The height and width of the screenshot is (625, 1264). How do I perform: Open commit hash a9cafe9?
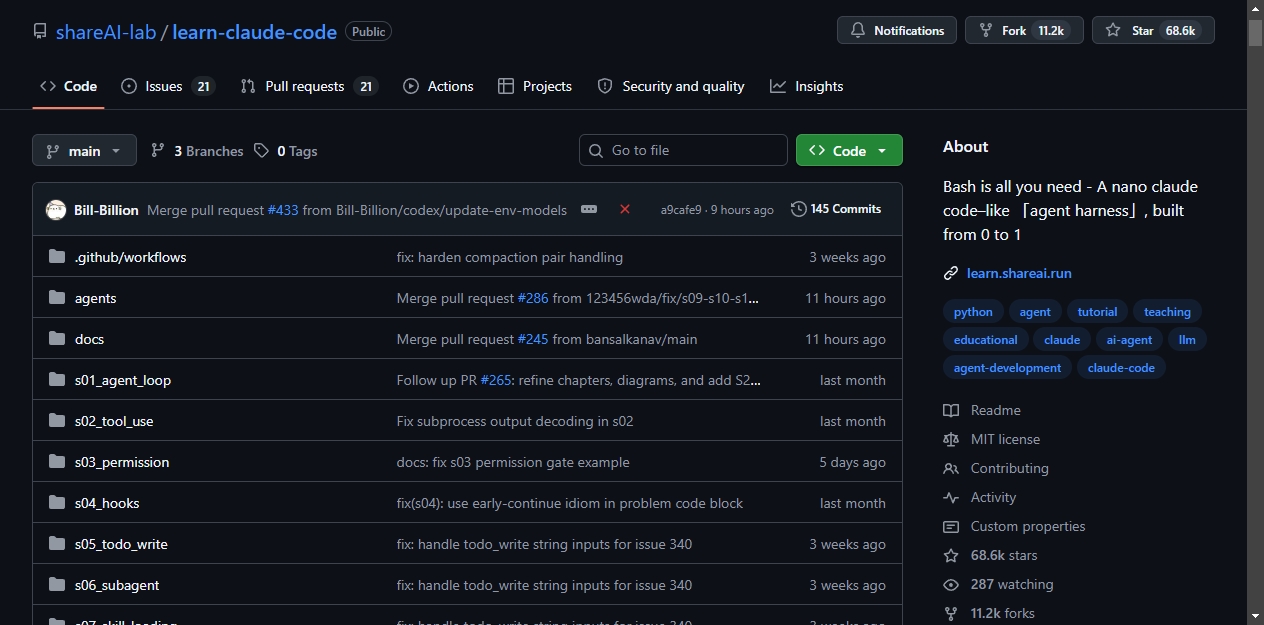pos(681,210)
